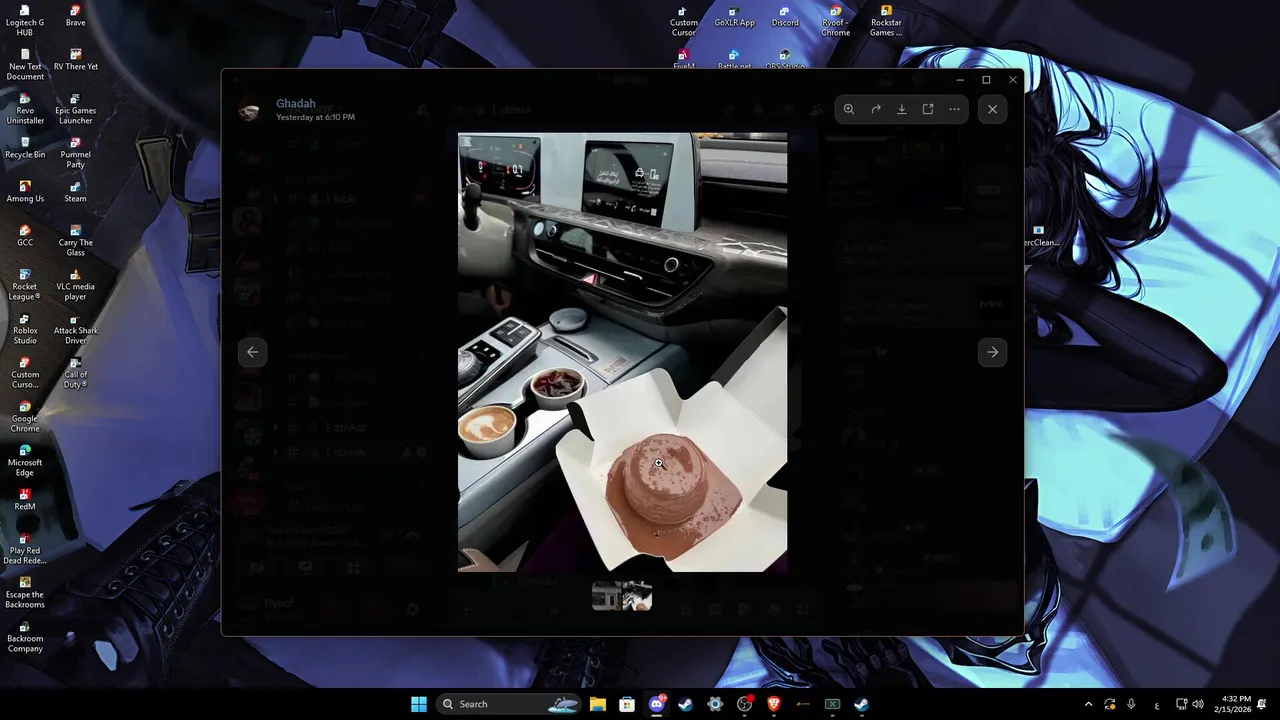Open Google Chrome desktop shortcut

[25, 417]
